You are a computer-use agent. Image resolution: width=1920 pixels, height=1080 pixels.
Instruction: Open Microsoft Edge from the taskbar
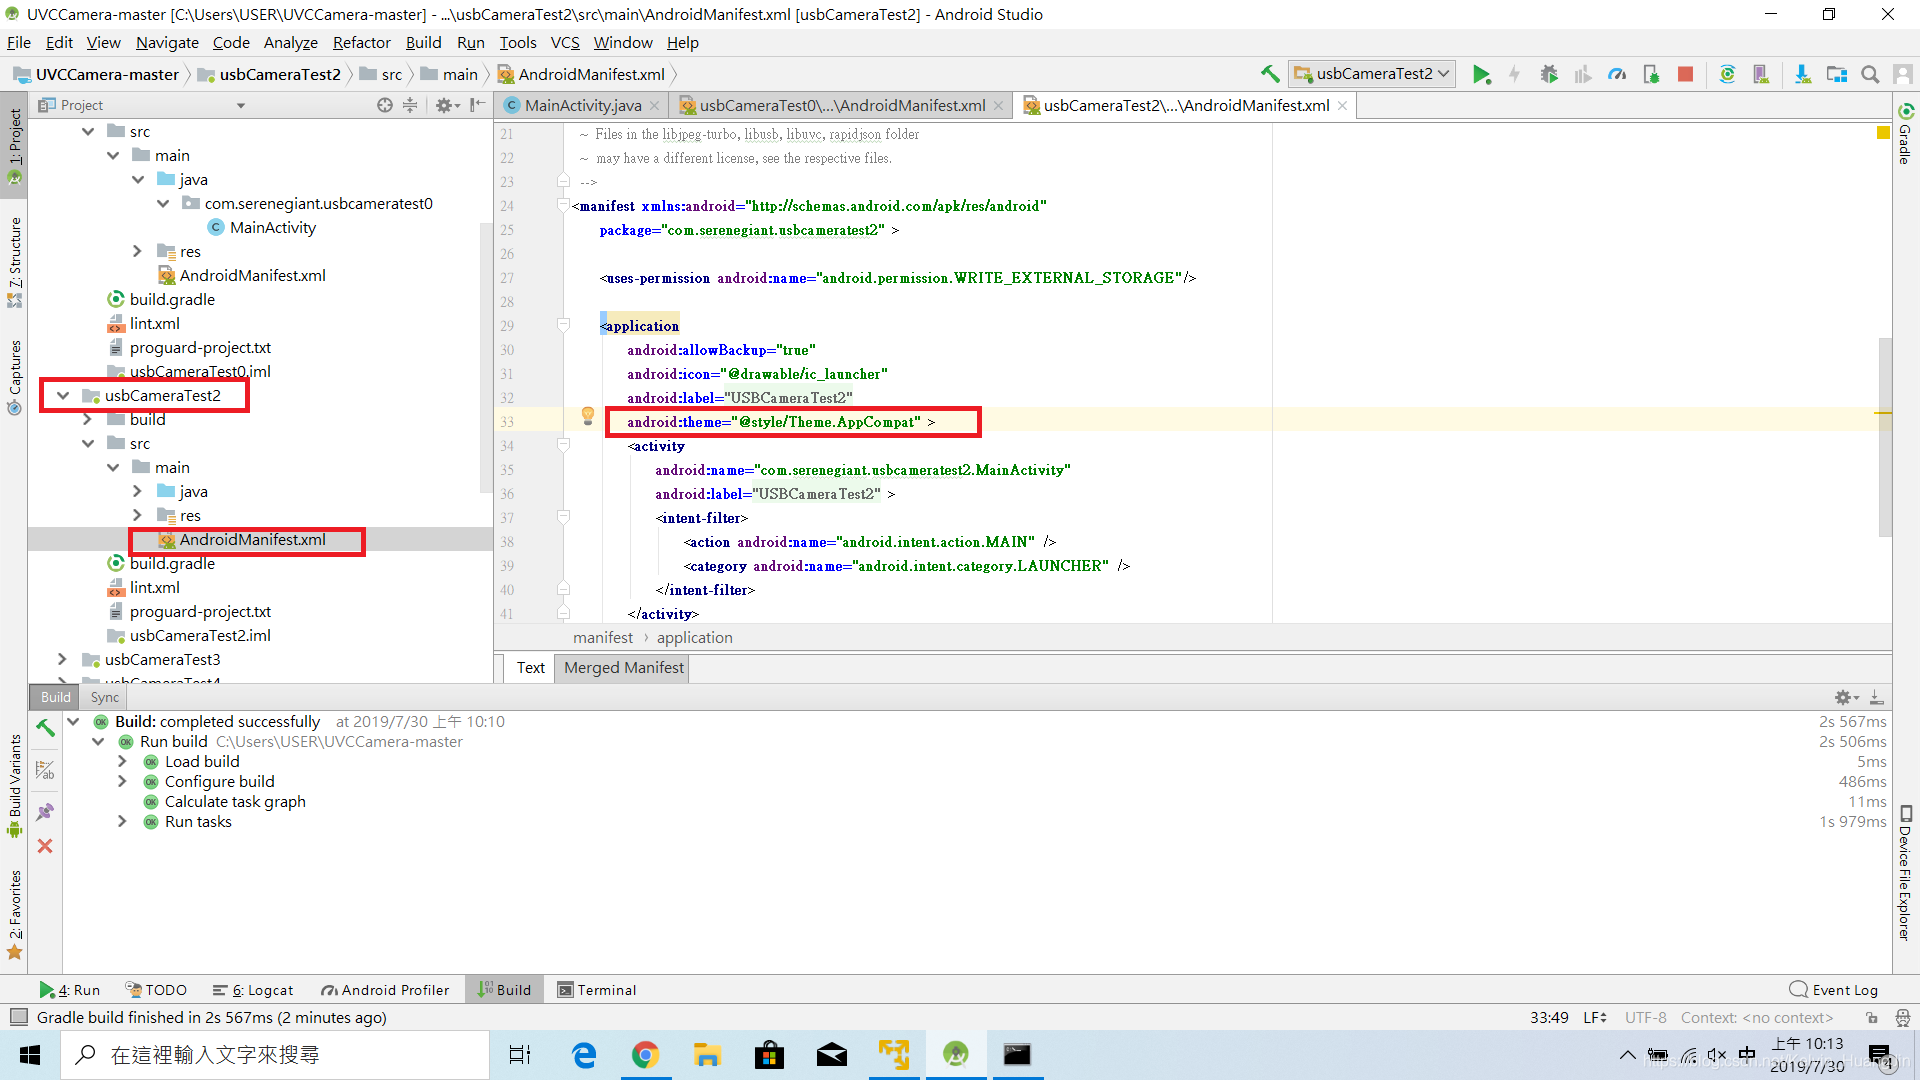point(583,1055)
